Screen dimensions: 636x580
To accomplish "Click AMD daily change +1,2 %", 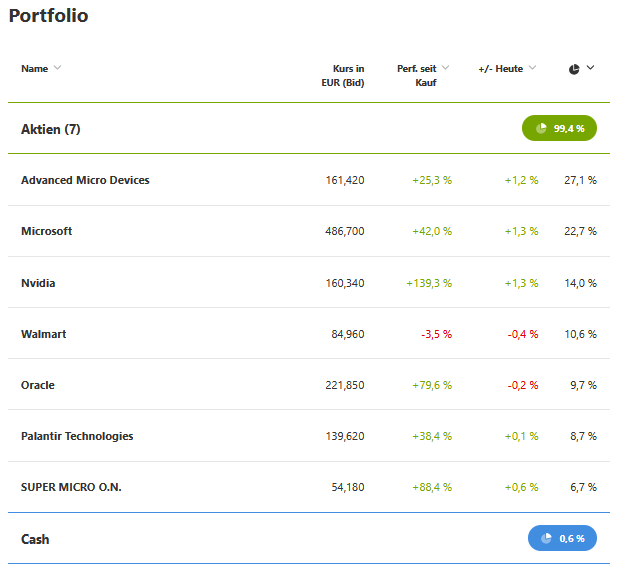I will (521, 180).
